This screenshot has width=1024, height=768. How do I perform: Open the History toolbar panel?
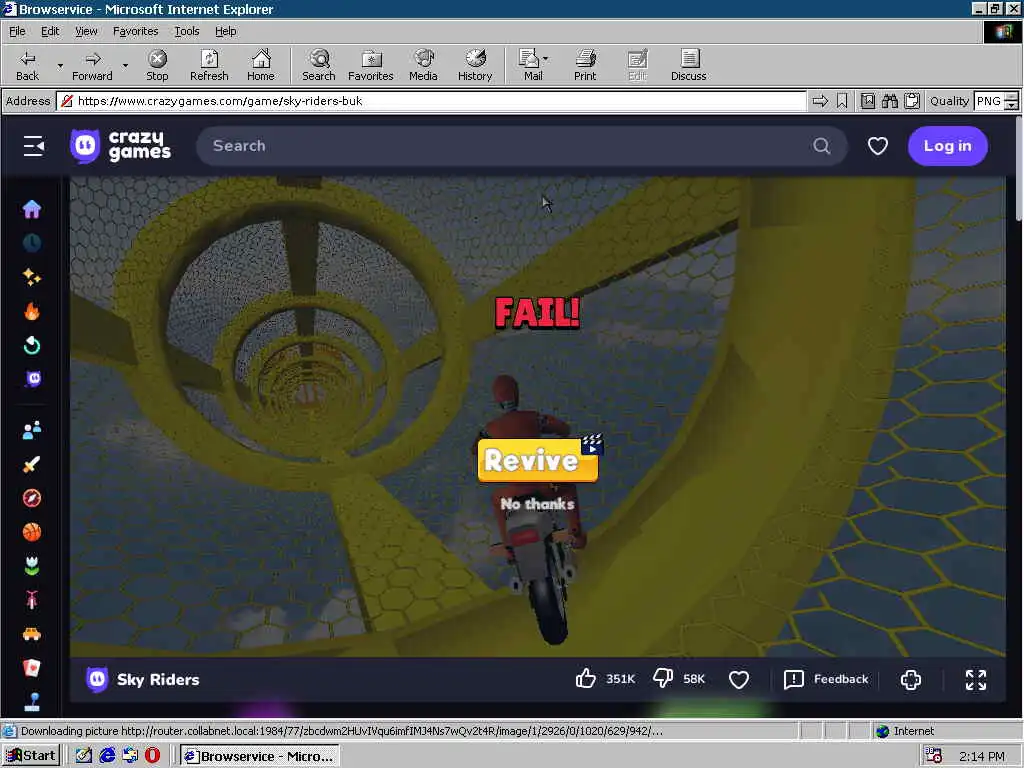[x=475, y=65]
